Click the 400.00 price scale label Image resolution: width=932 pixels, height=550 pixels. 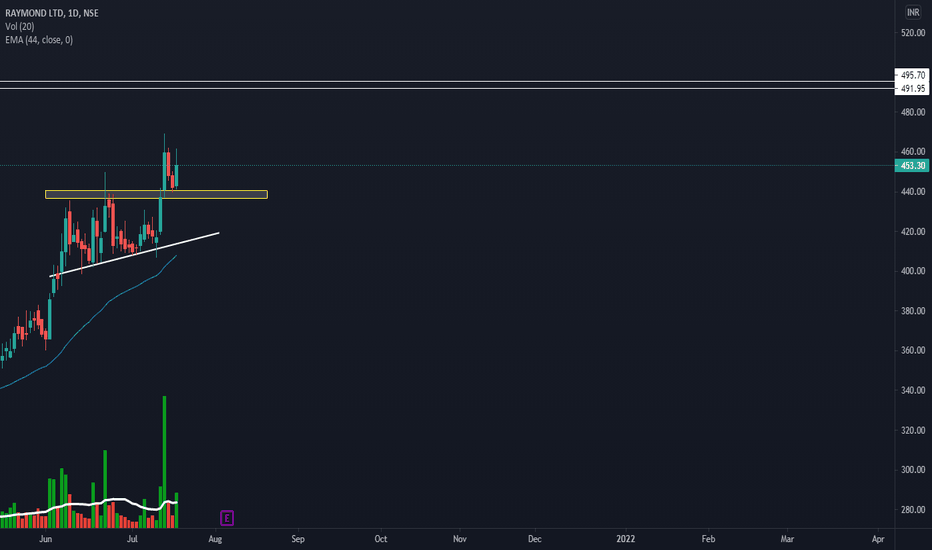[913, 271]
